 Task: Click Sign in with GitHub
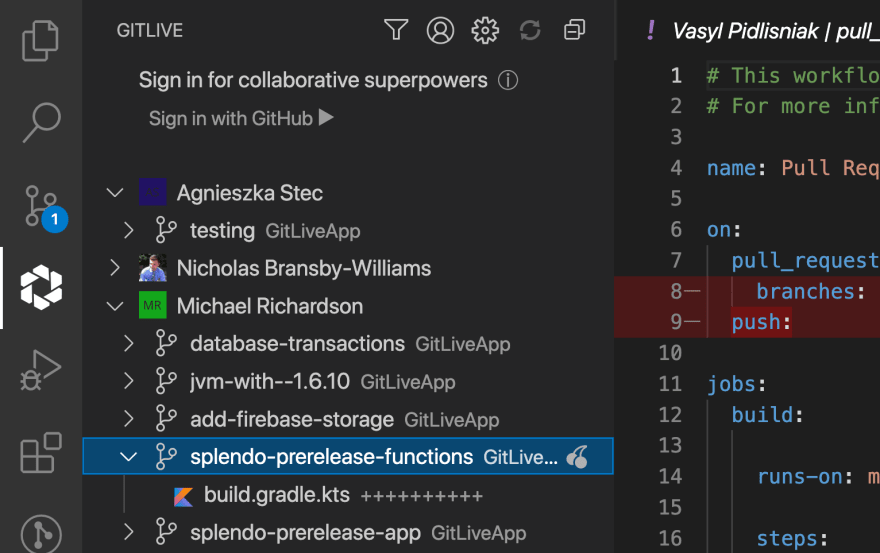[231, 118]
